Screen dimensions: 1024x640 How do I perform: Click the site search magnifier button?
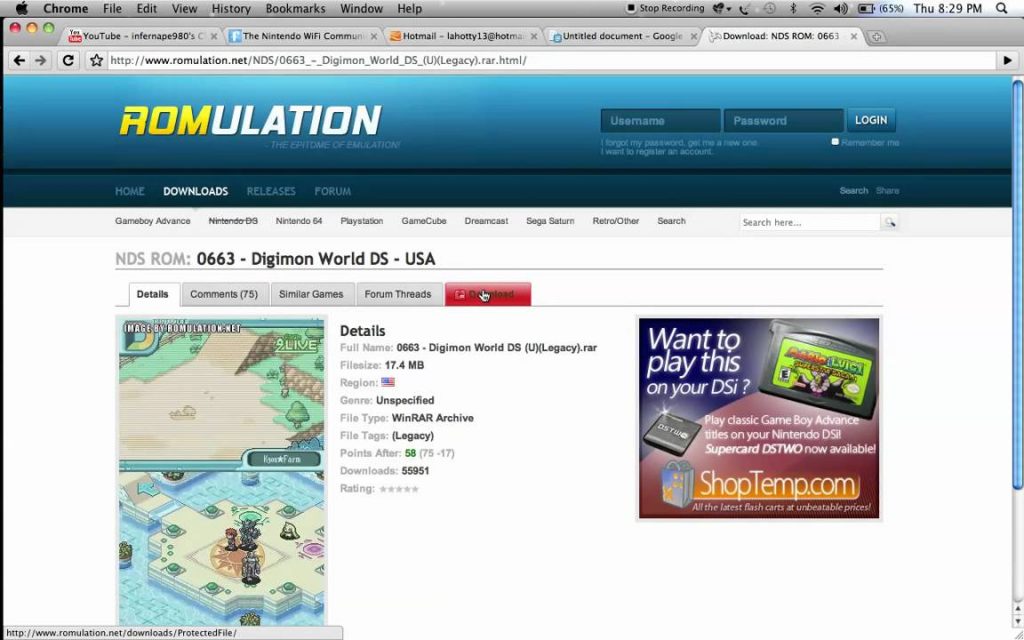point(889,222)
